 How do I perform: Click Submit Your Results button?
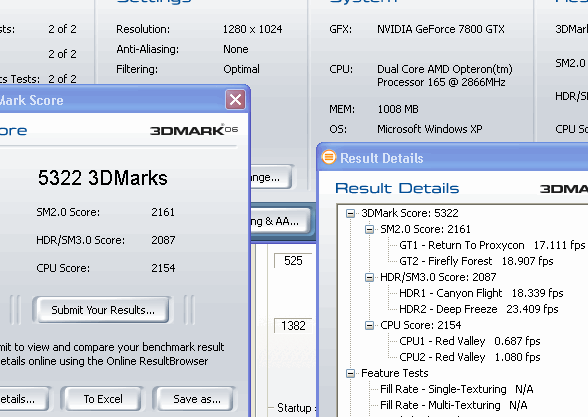(x=103, y=310)
